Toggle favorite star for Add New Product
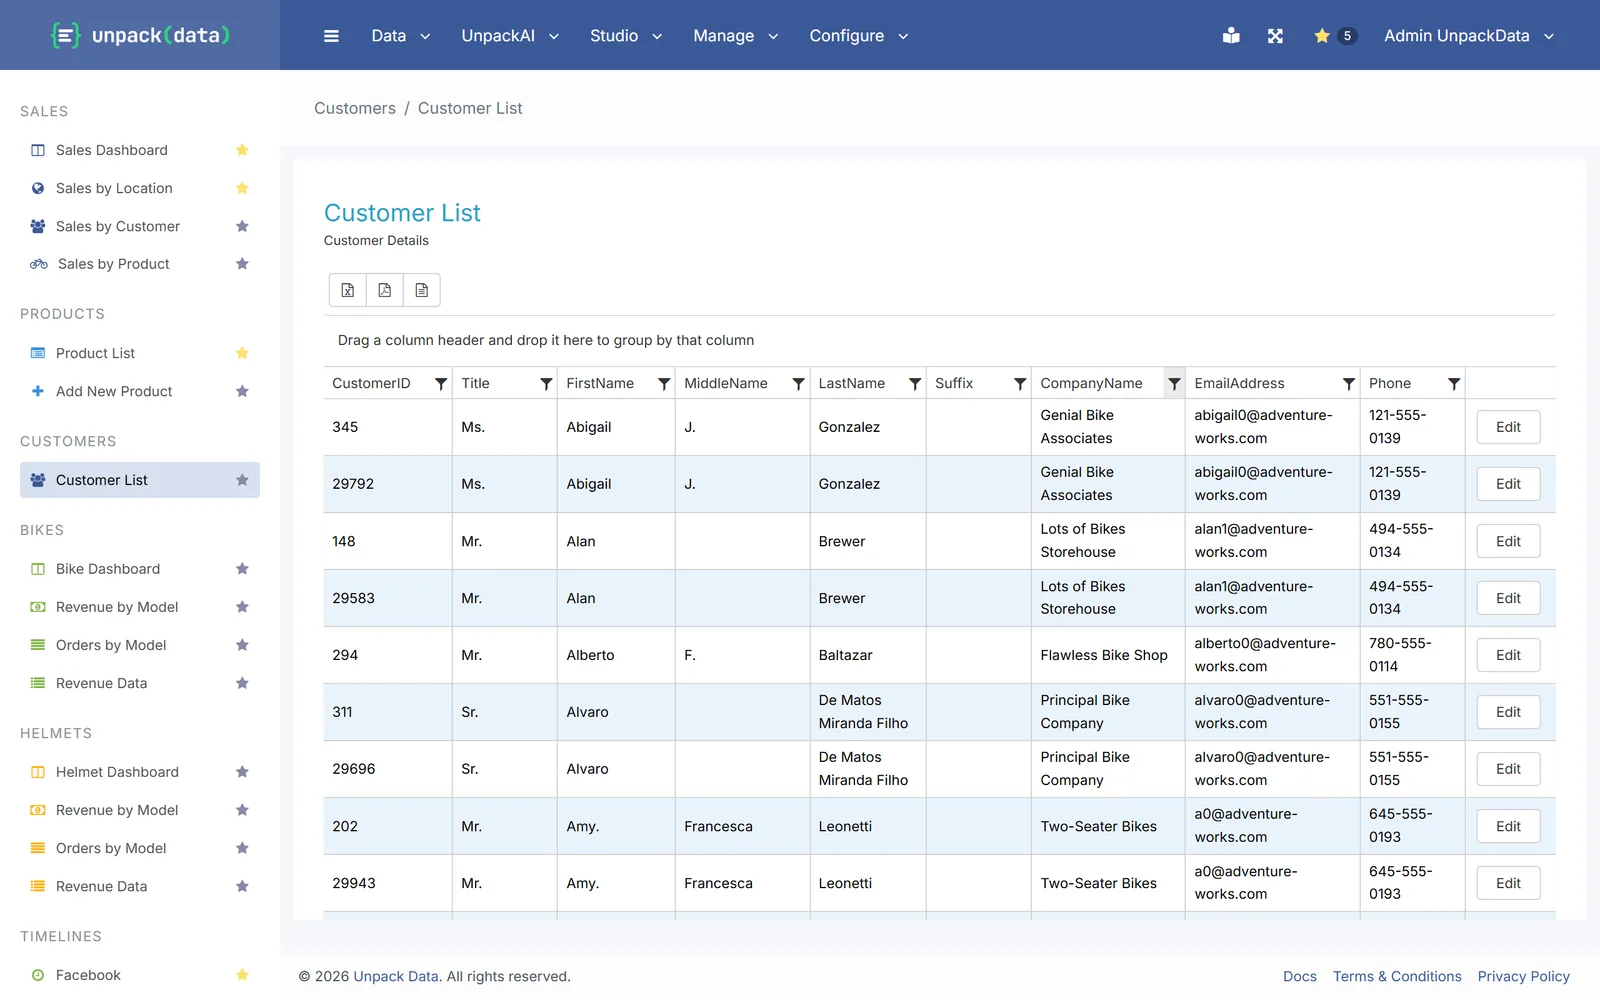The image size is (1600, 1000). [x=242, y=391]
